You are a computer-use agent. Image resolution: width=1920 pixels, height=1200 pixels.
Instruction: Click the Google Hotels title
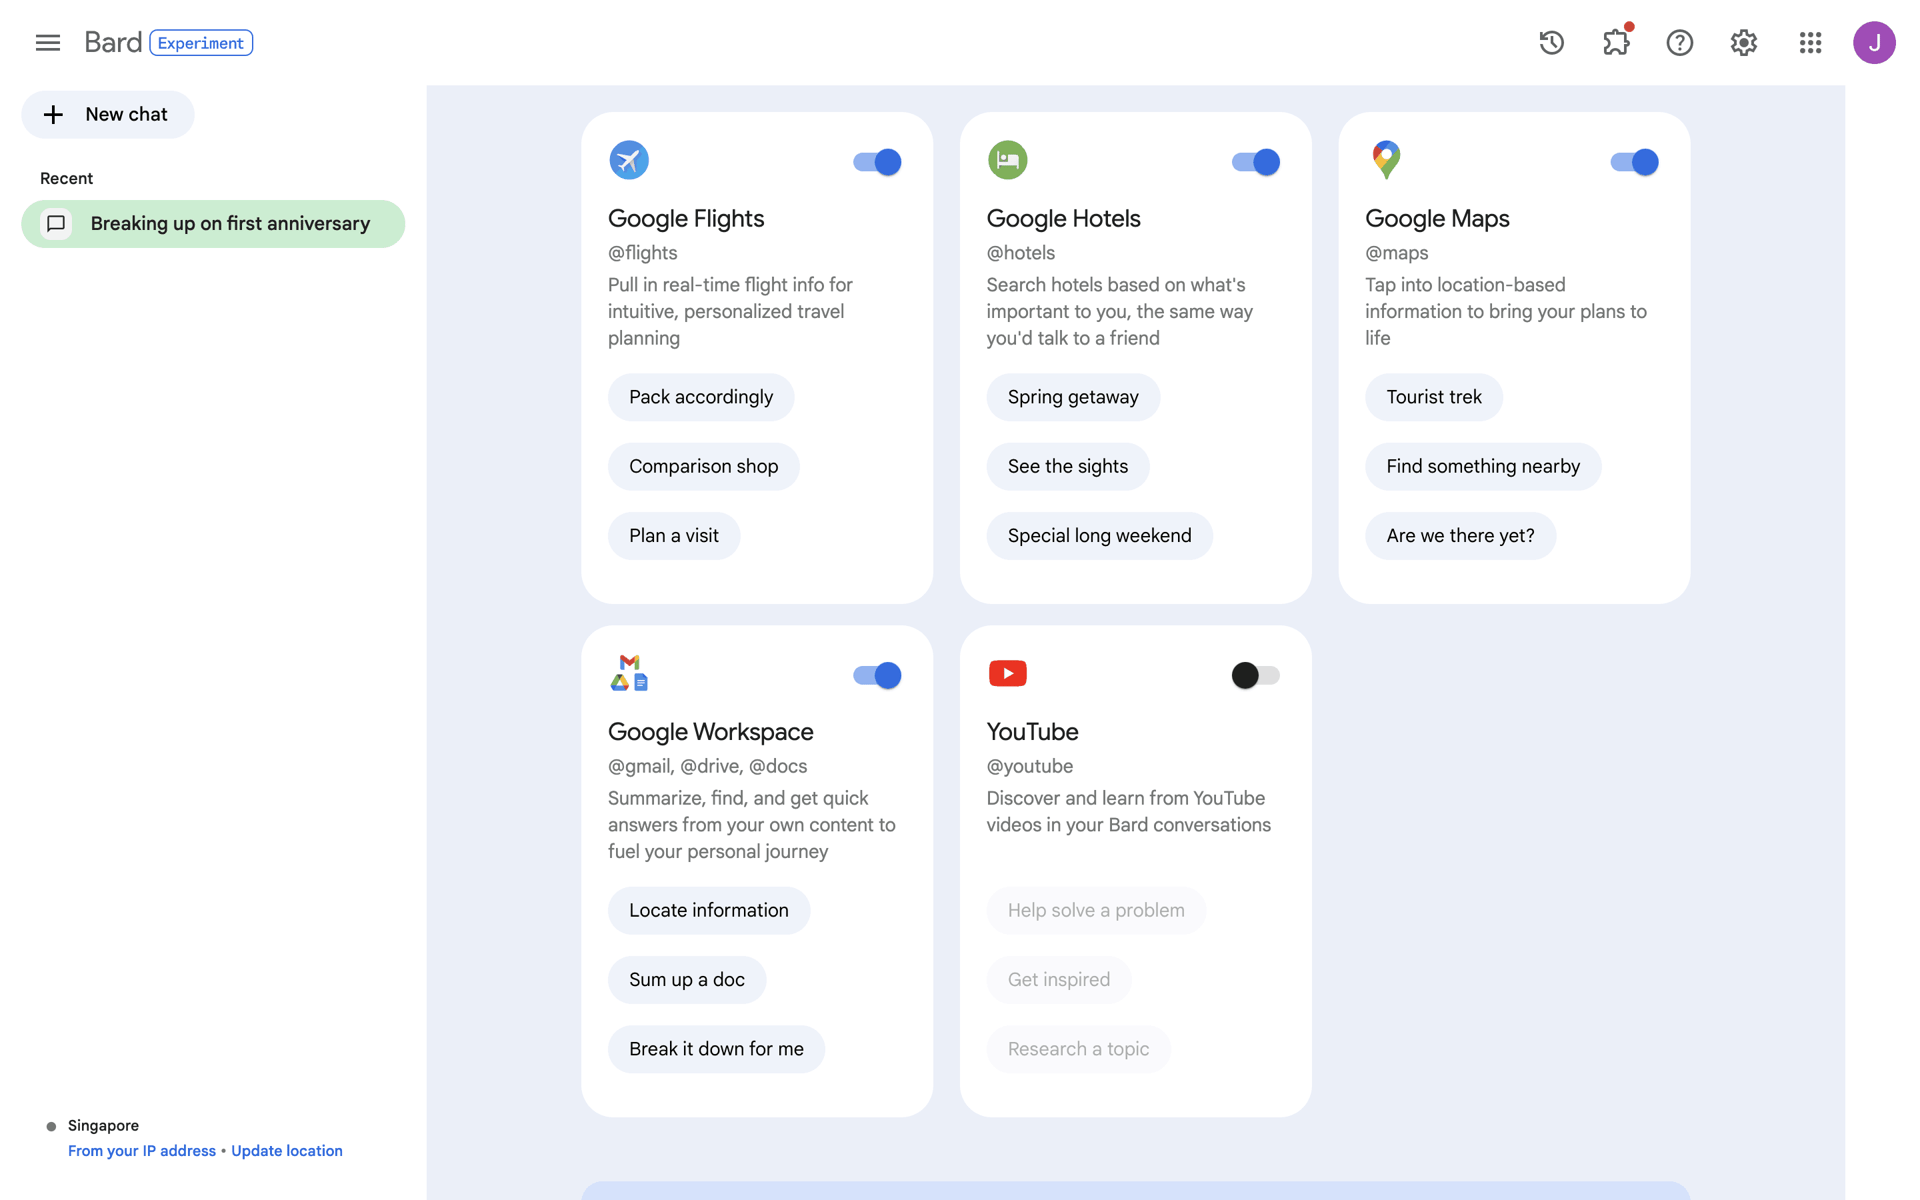point(1063,219)
